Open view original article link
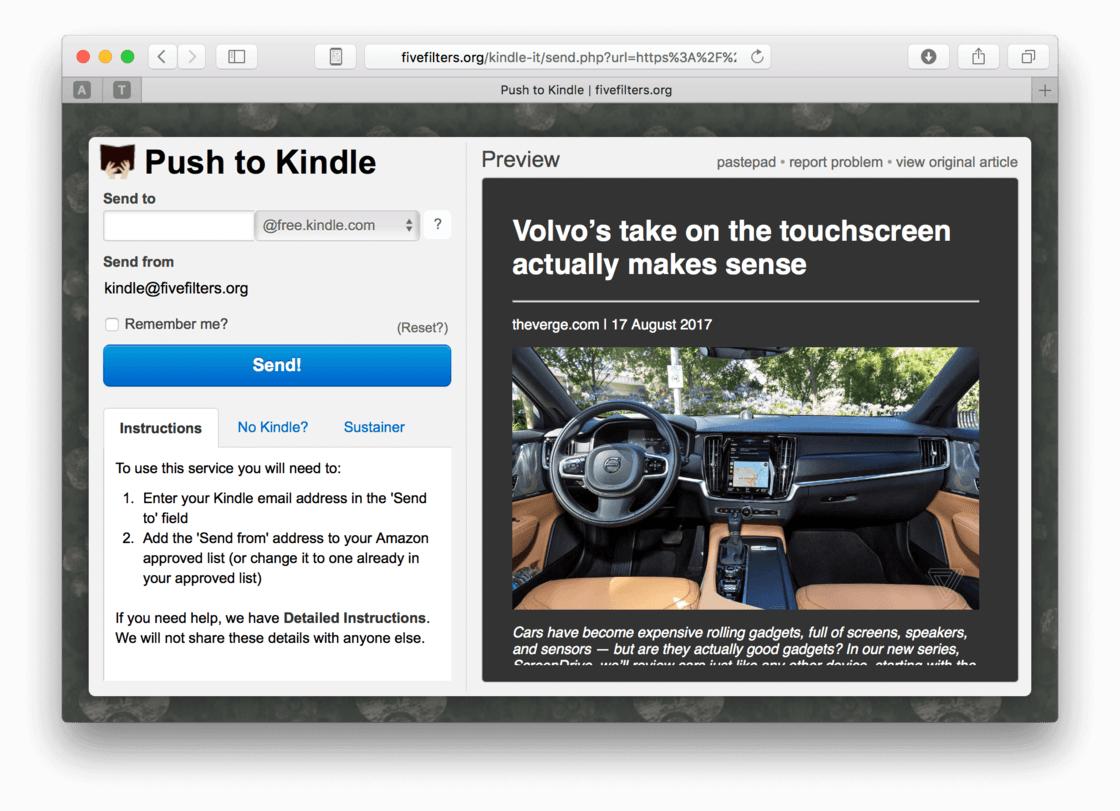The height and width of the screenshot is (811, 1120). [x=956, y=162]
